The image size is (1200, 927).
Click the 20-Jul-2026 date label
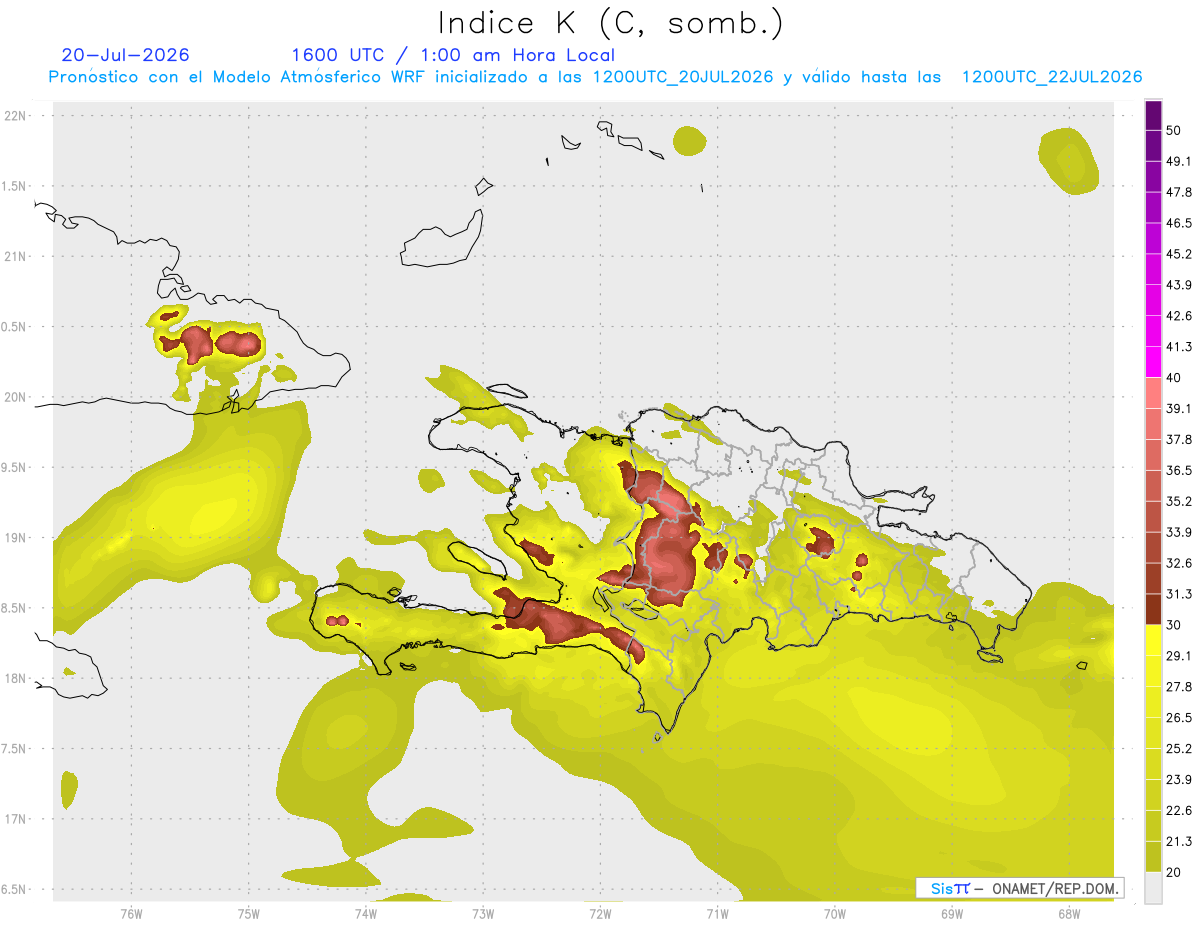point(125,55)
